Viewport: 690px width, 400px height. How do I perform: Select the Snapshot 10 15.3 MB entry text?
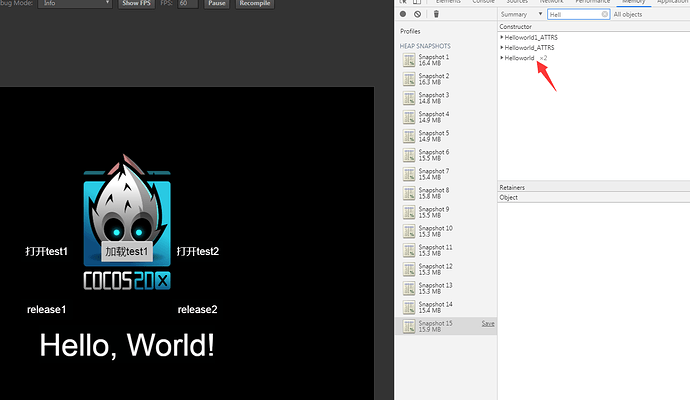[436, 231]
